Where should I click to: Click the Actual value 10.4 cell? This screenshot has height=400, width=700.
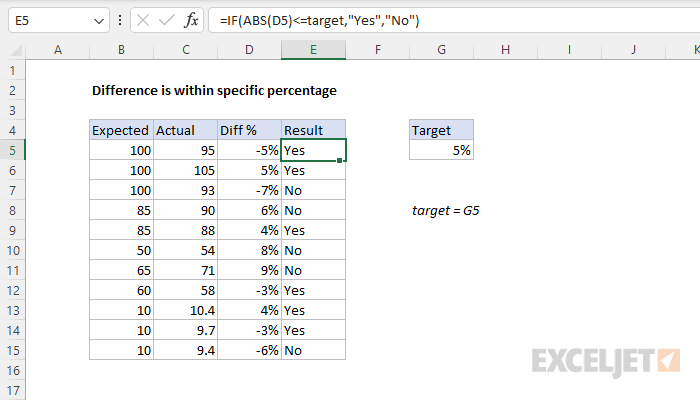coord(185,310)
